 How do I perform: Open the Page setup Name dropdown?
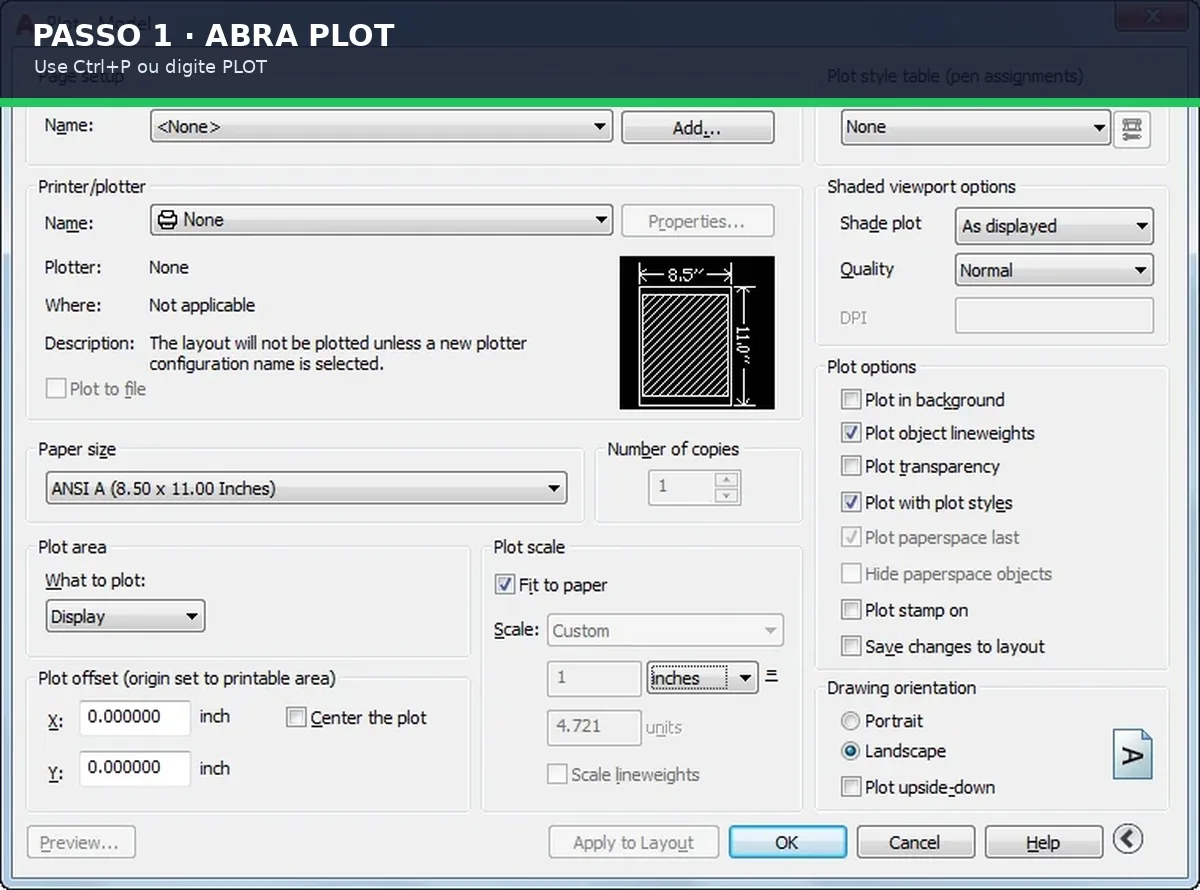tap(381, 127)
